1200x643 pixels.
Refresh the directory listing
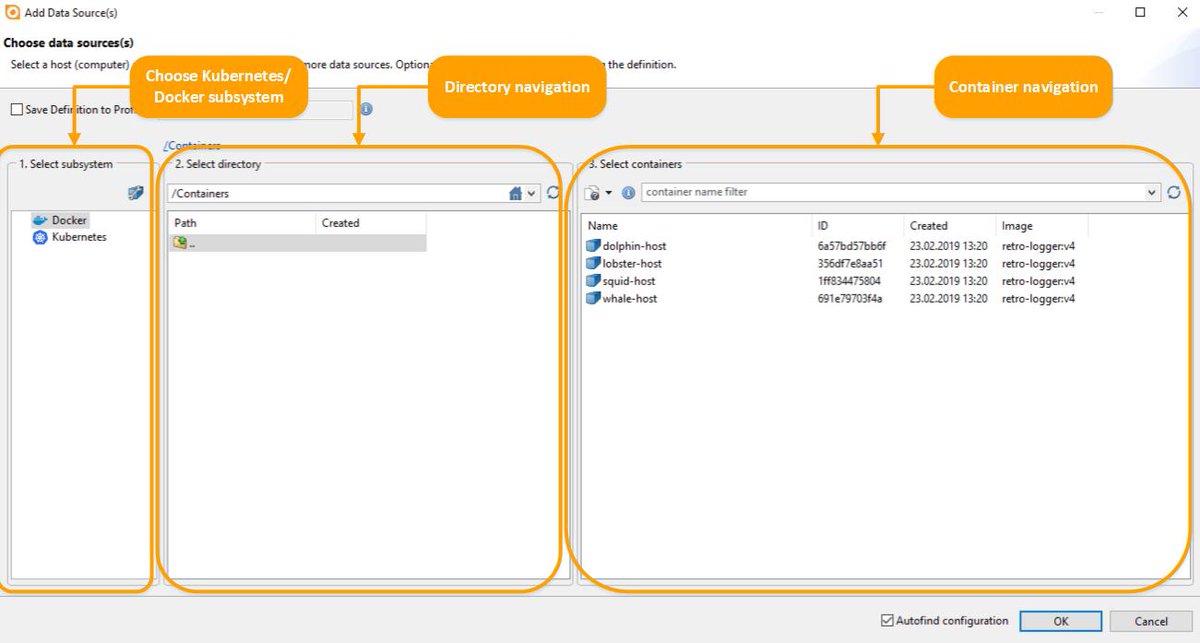(x=552, y=193)
